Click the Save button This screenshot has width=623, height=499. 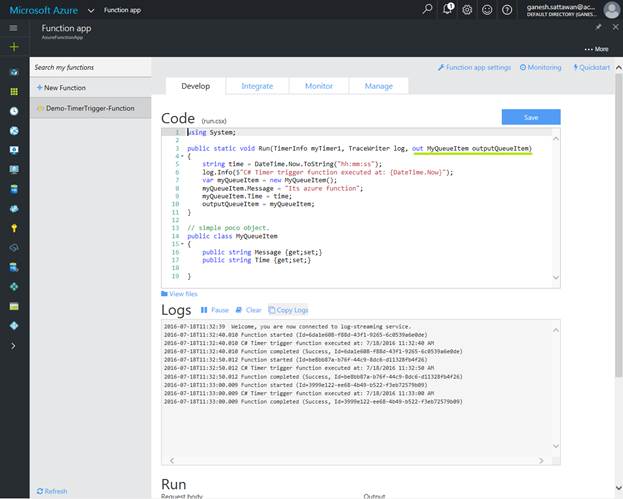tap(530, 117)
